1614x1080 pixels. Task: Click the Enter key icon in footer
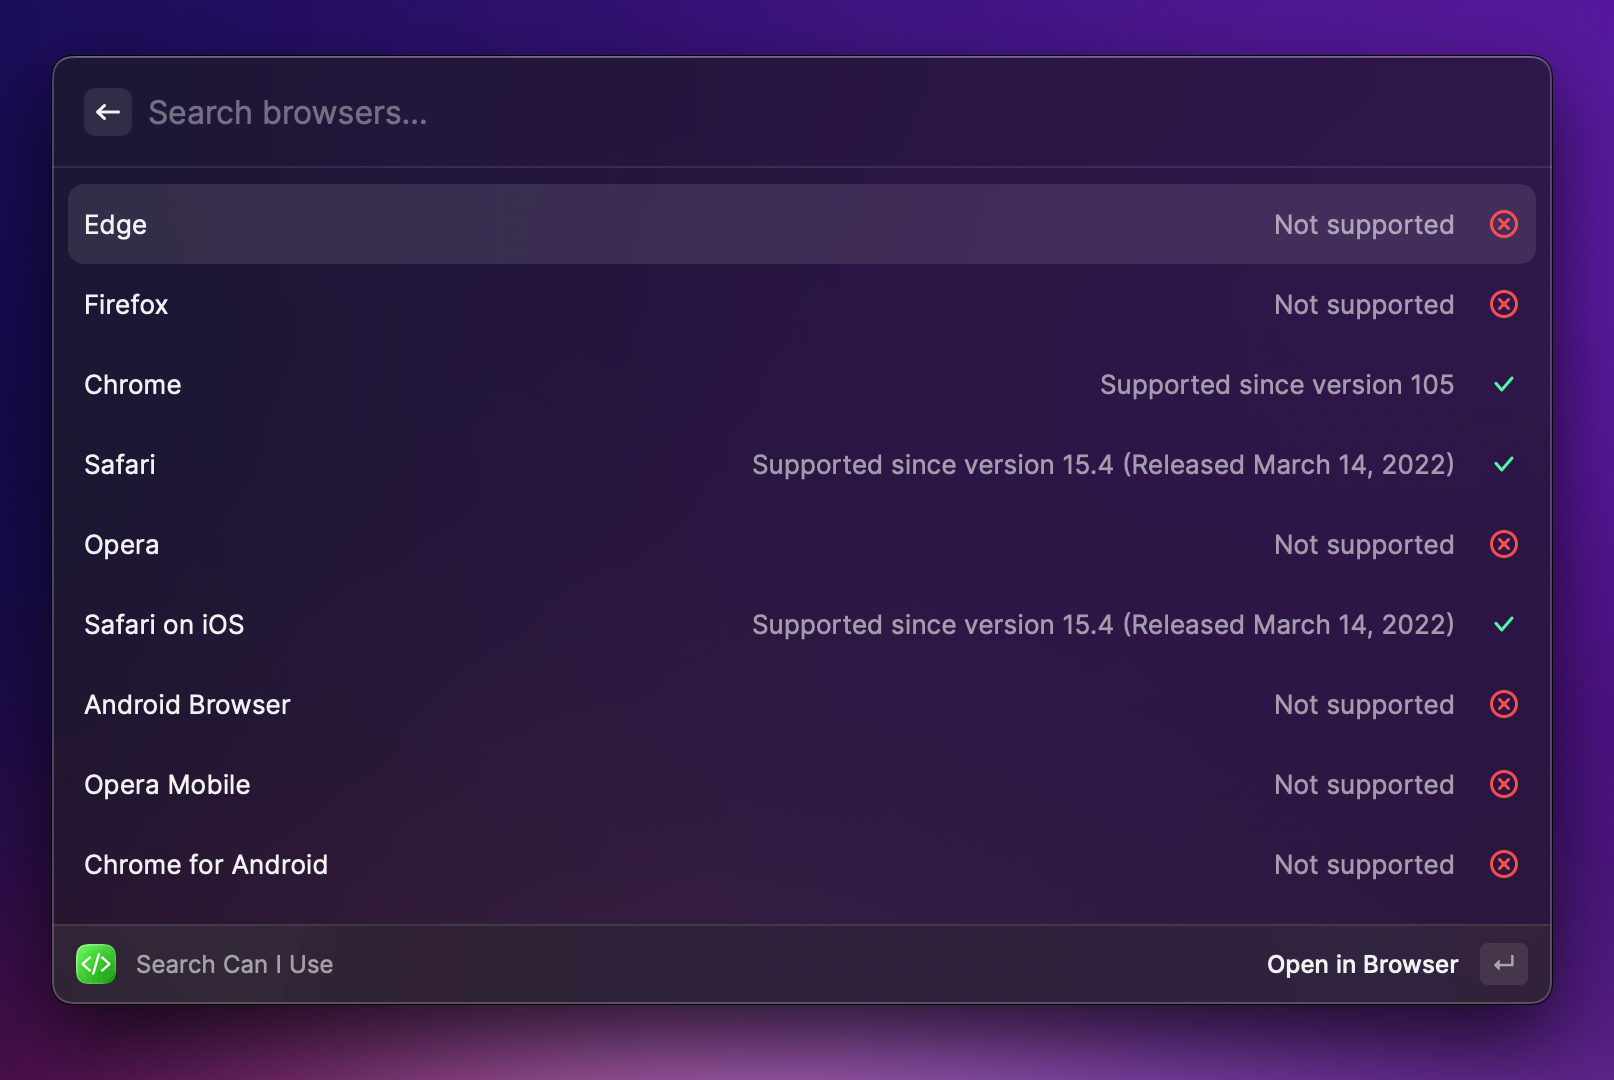click(x=1503, y=964)
